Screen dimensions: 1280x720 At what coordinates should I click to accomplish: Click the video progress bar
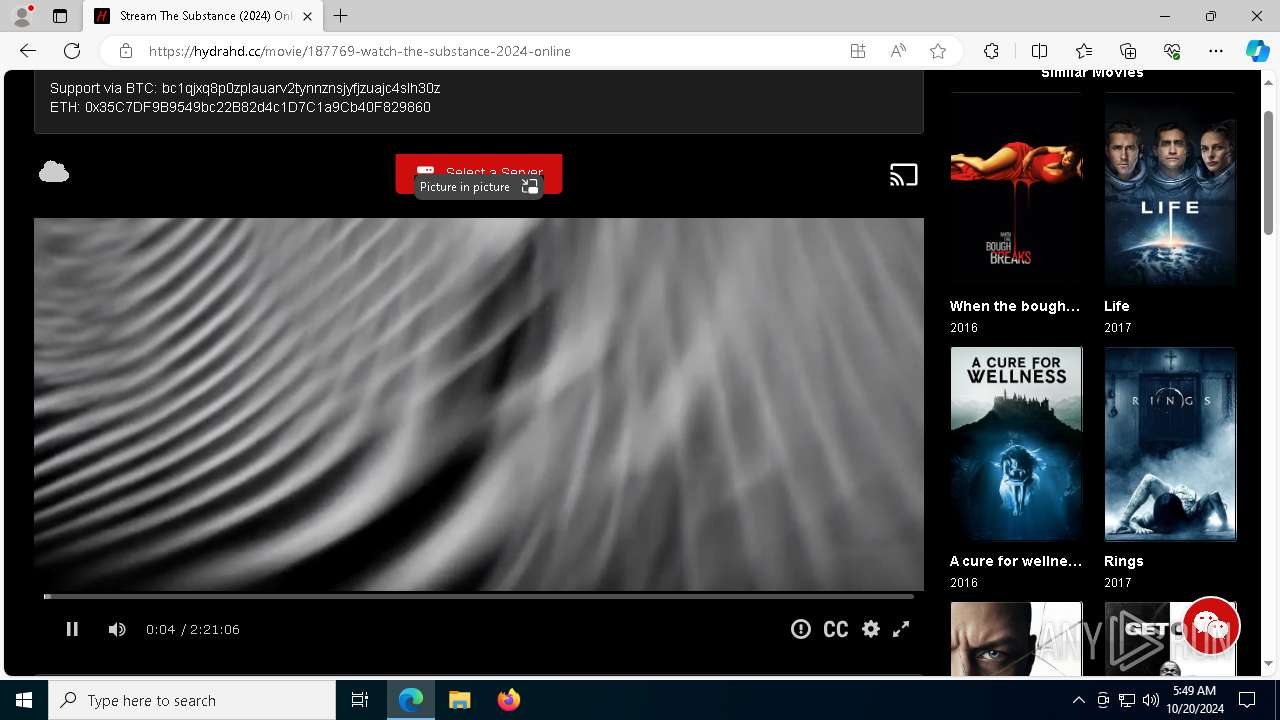click(478, 596)
